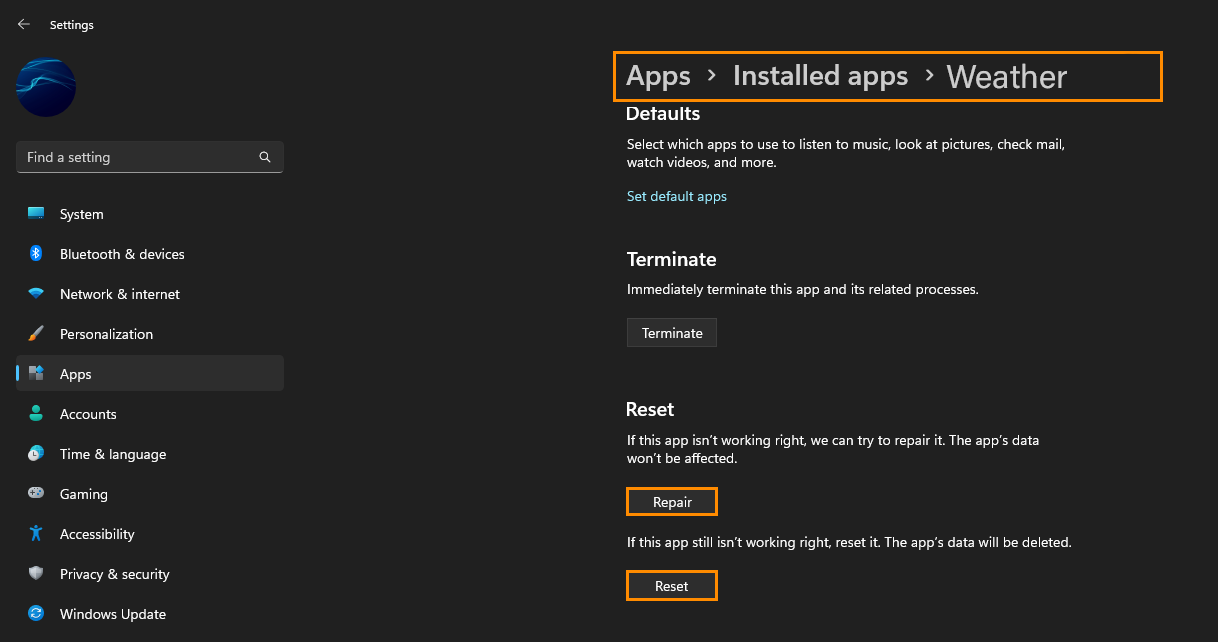Open Personalization settings page
The image size is (1218, 642).
click(x=150, y=334)
